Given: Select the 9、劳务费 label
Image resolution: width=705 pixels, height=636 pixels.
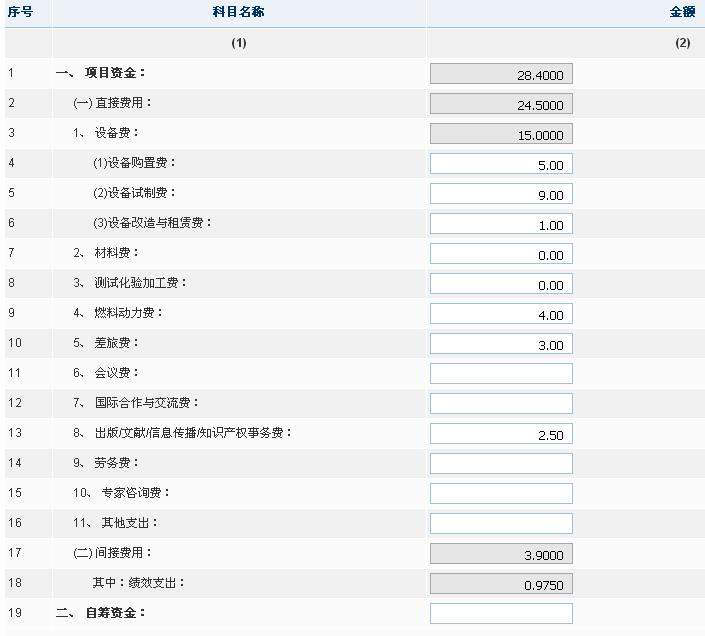Looking at the screenshot, I should coord(106,463).
